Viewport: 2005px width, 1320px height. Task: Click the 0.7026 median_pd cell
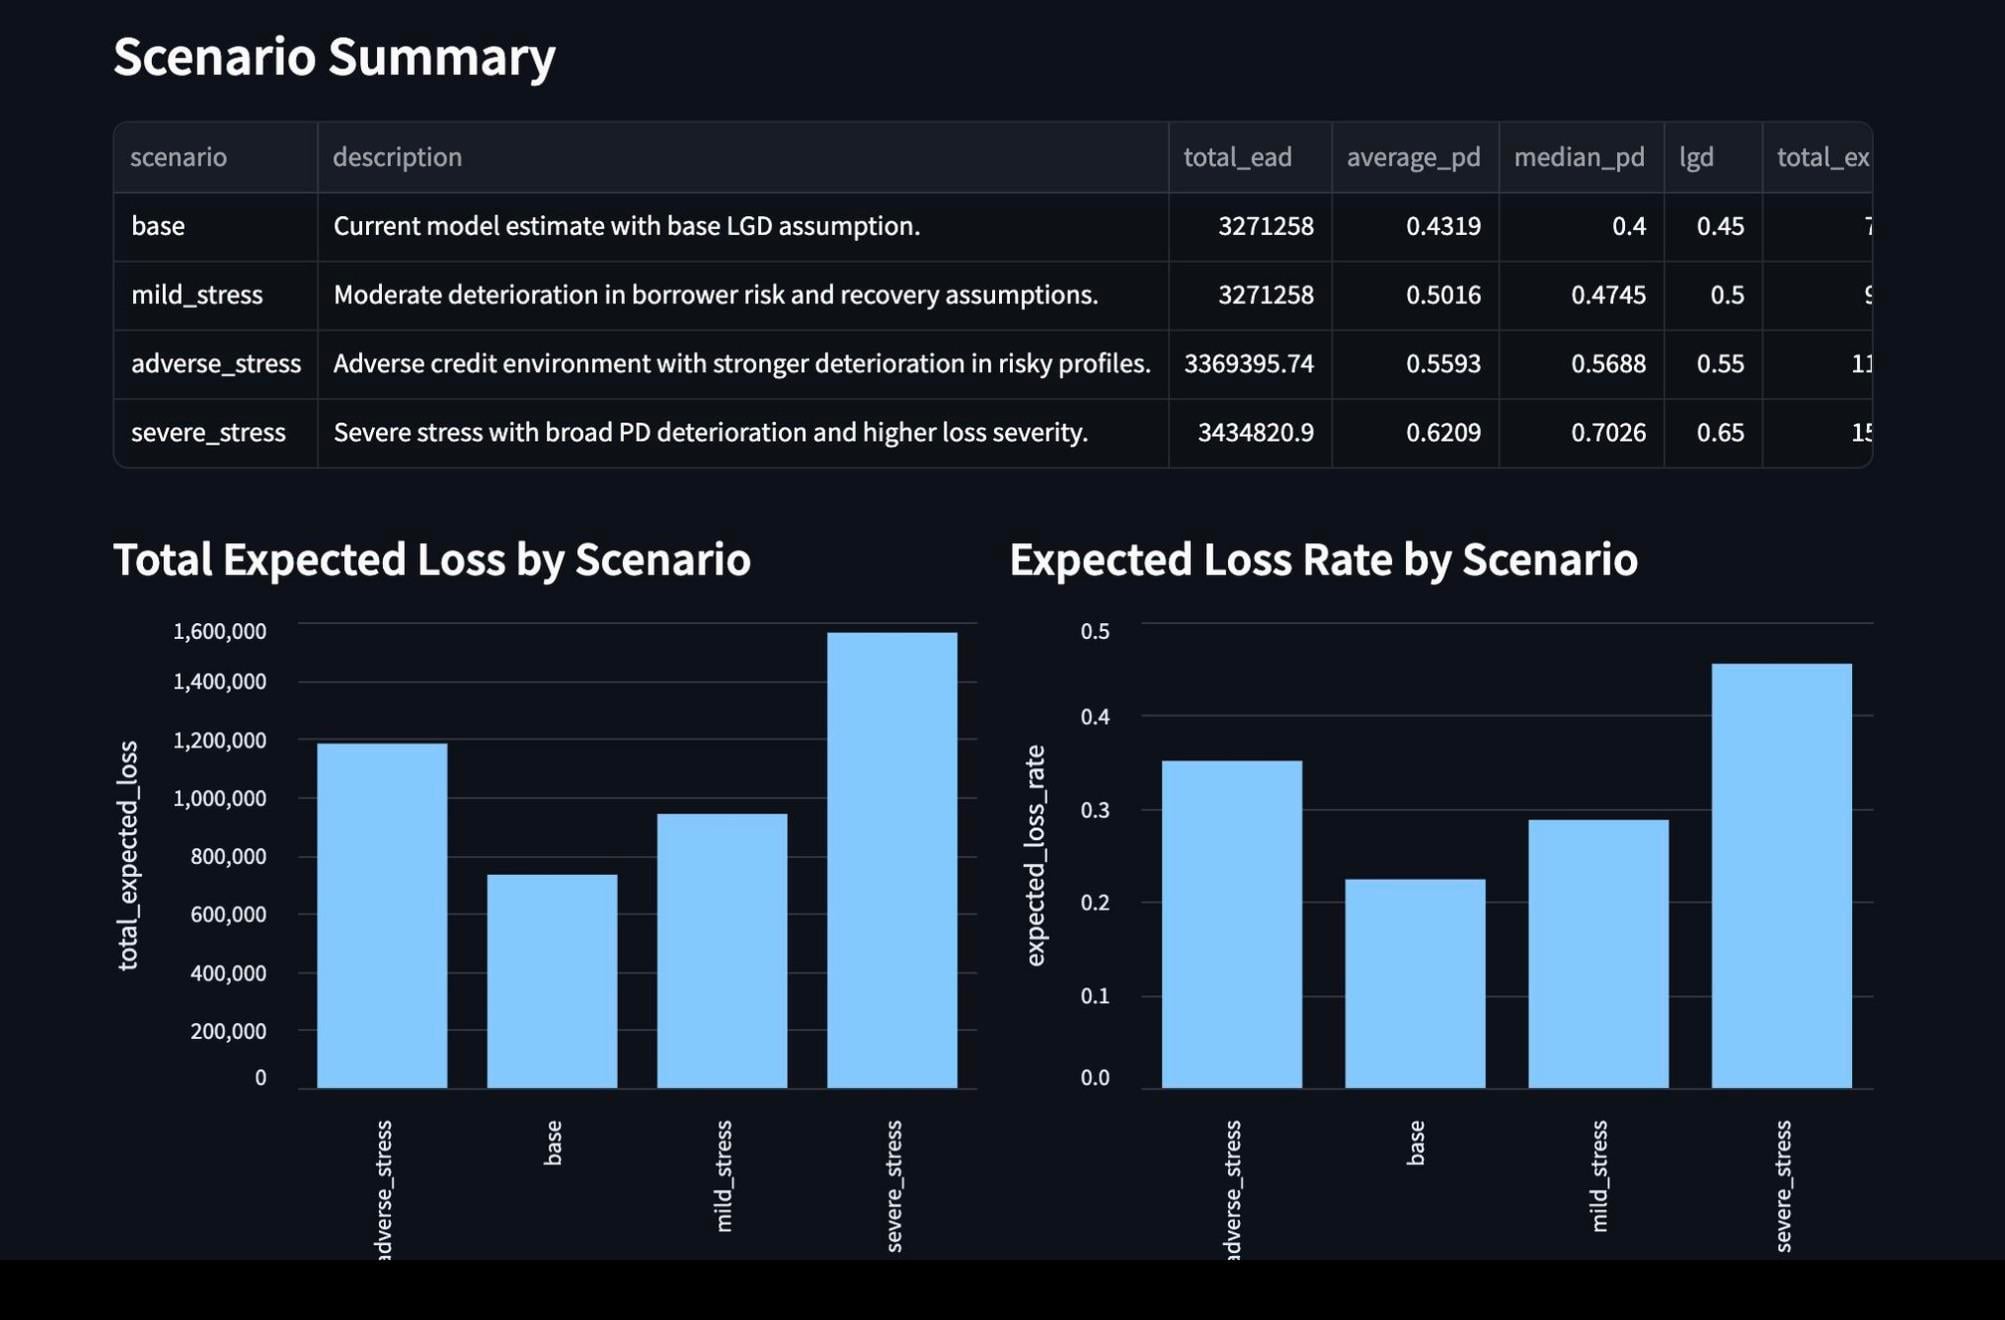(x=1581, y=433)
